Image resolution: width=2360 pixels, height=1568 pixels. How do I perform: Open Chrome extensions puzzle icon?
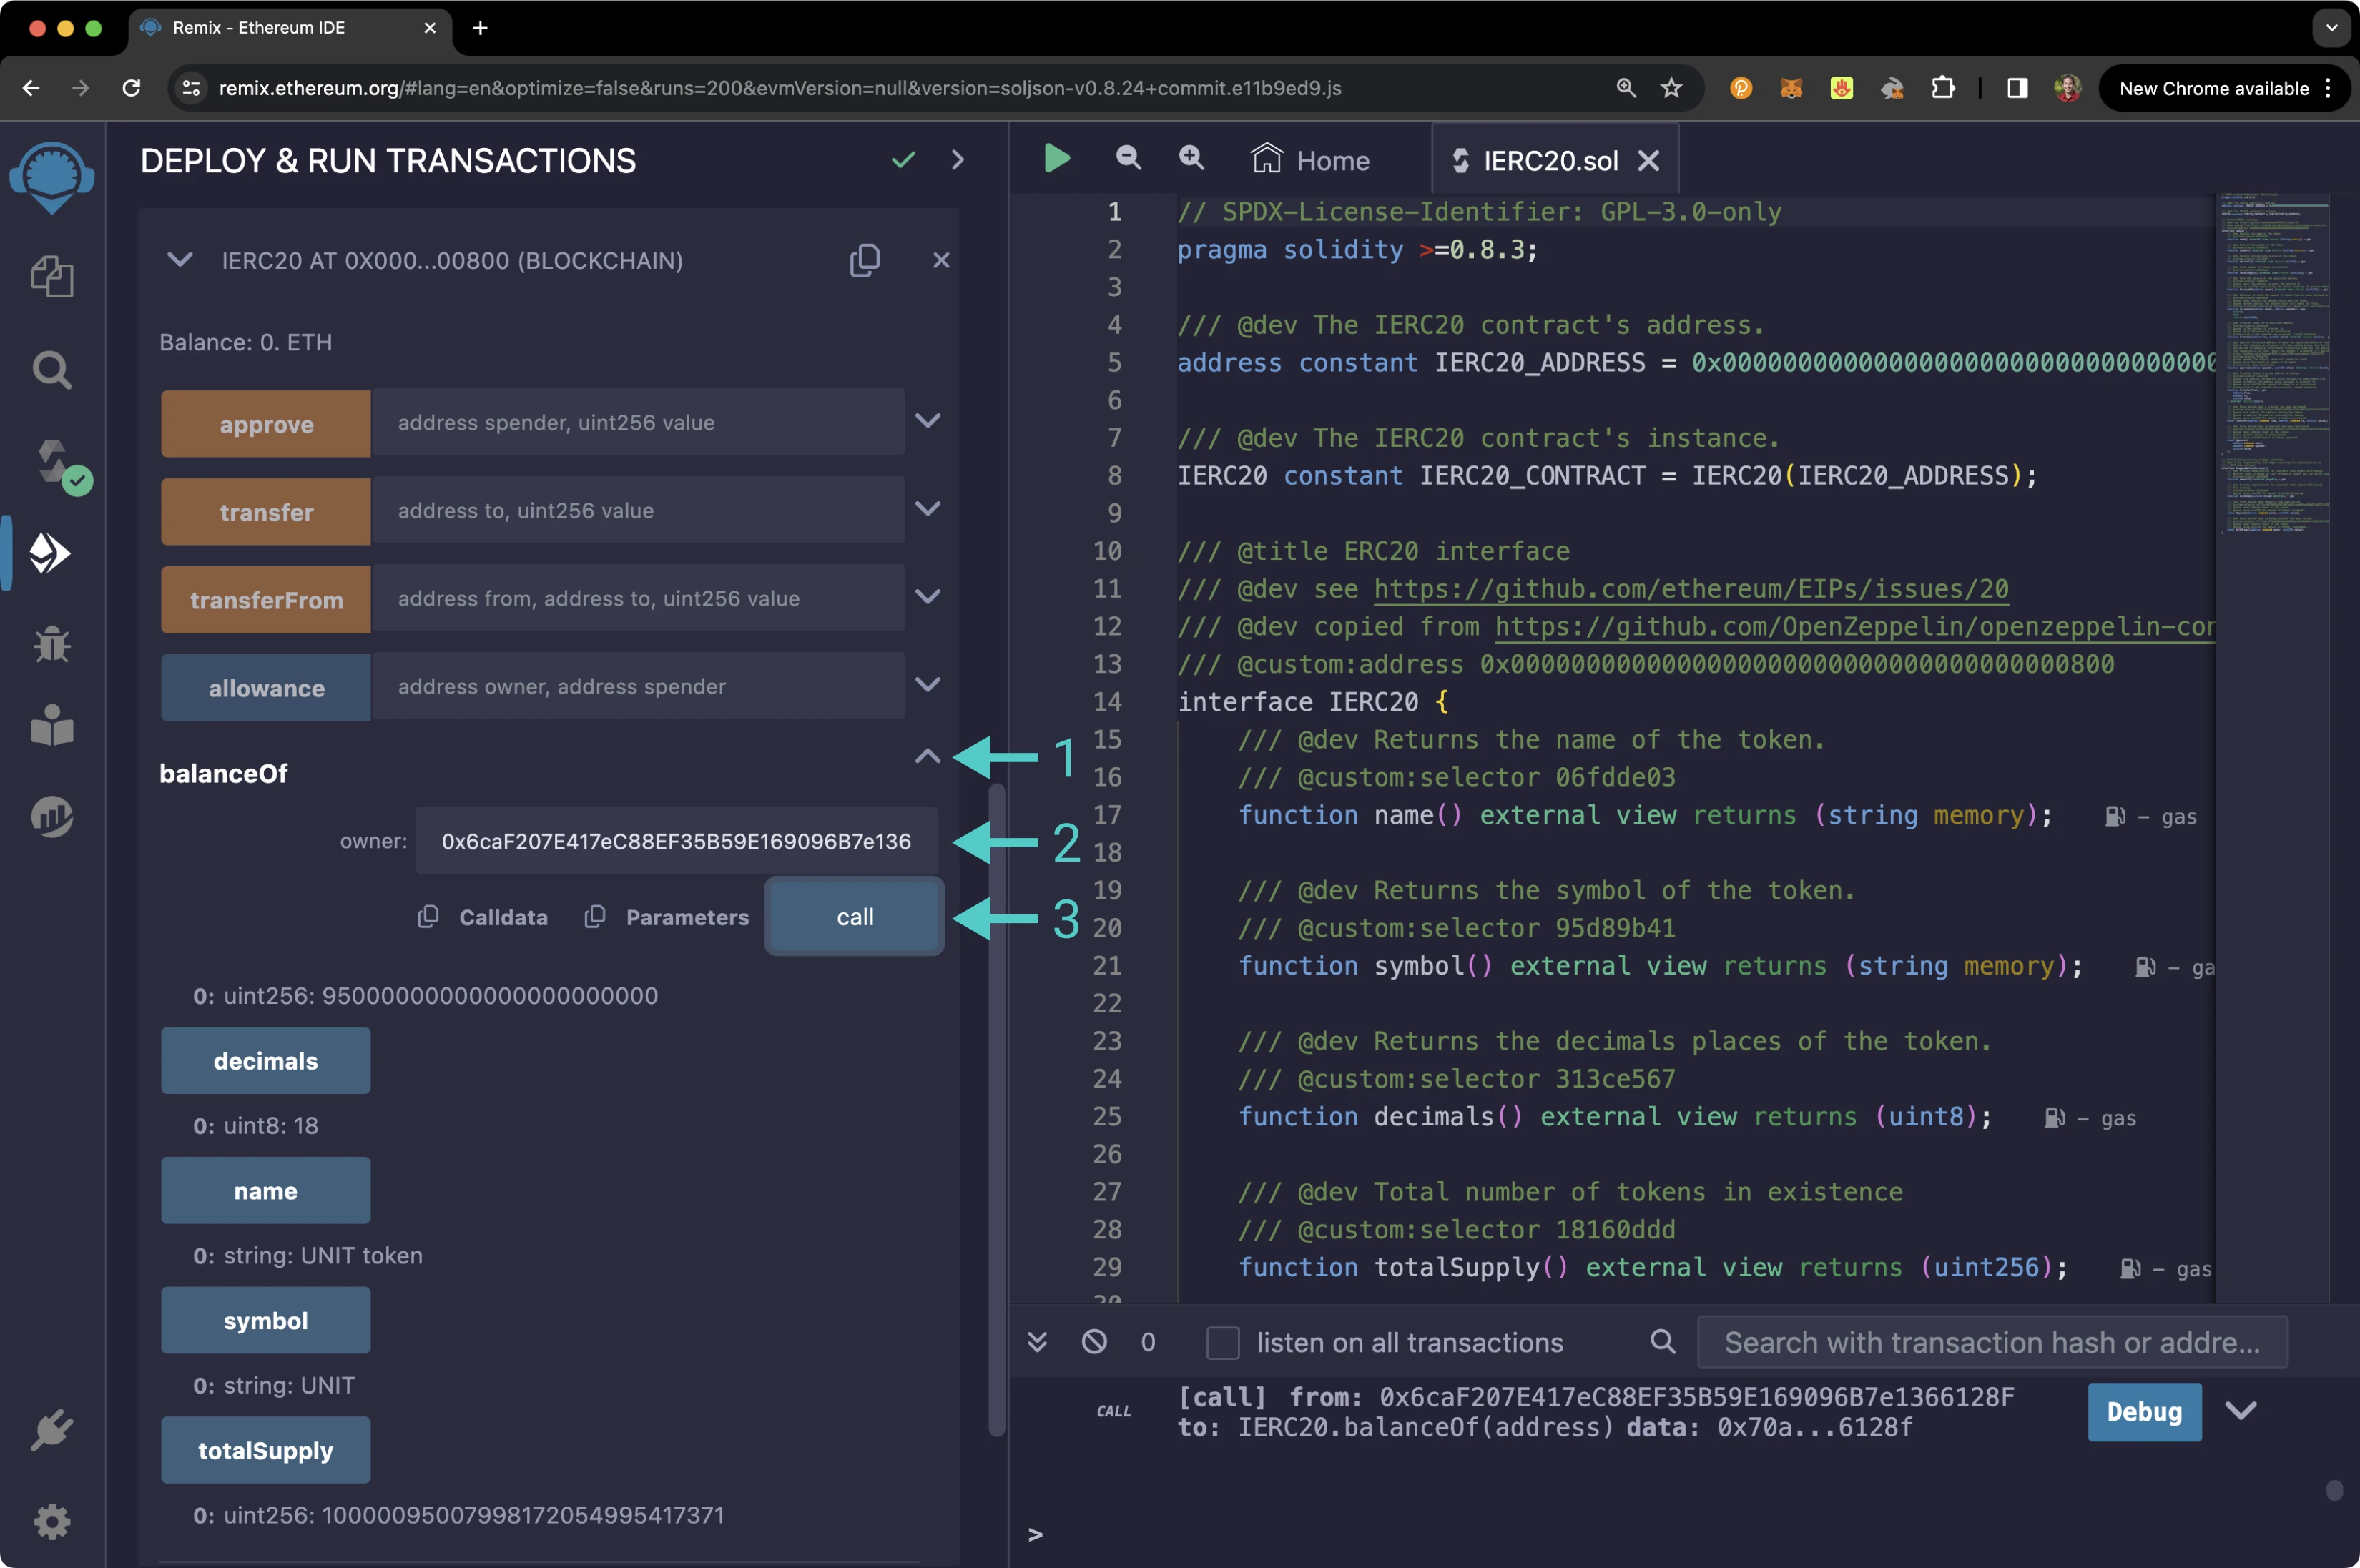1942,88
